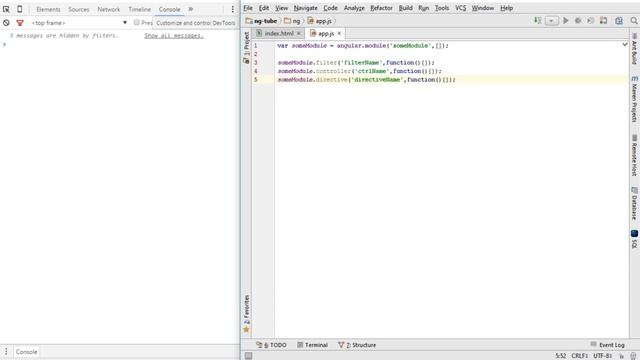Open the console drawer three-dot menu
The height and width of the screenshot is (360, 640).
pyautogui.click(x=6, y=351)
